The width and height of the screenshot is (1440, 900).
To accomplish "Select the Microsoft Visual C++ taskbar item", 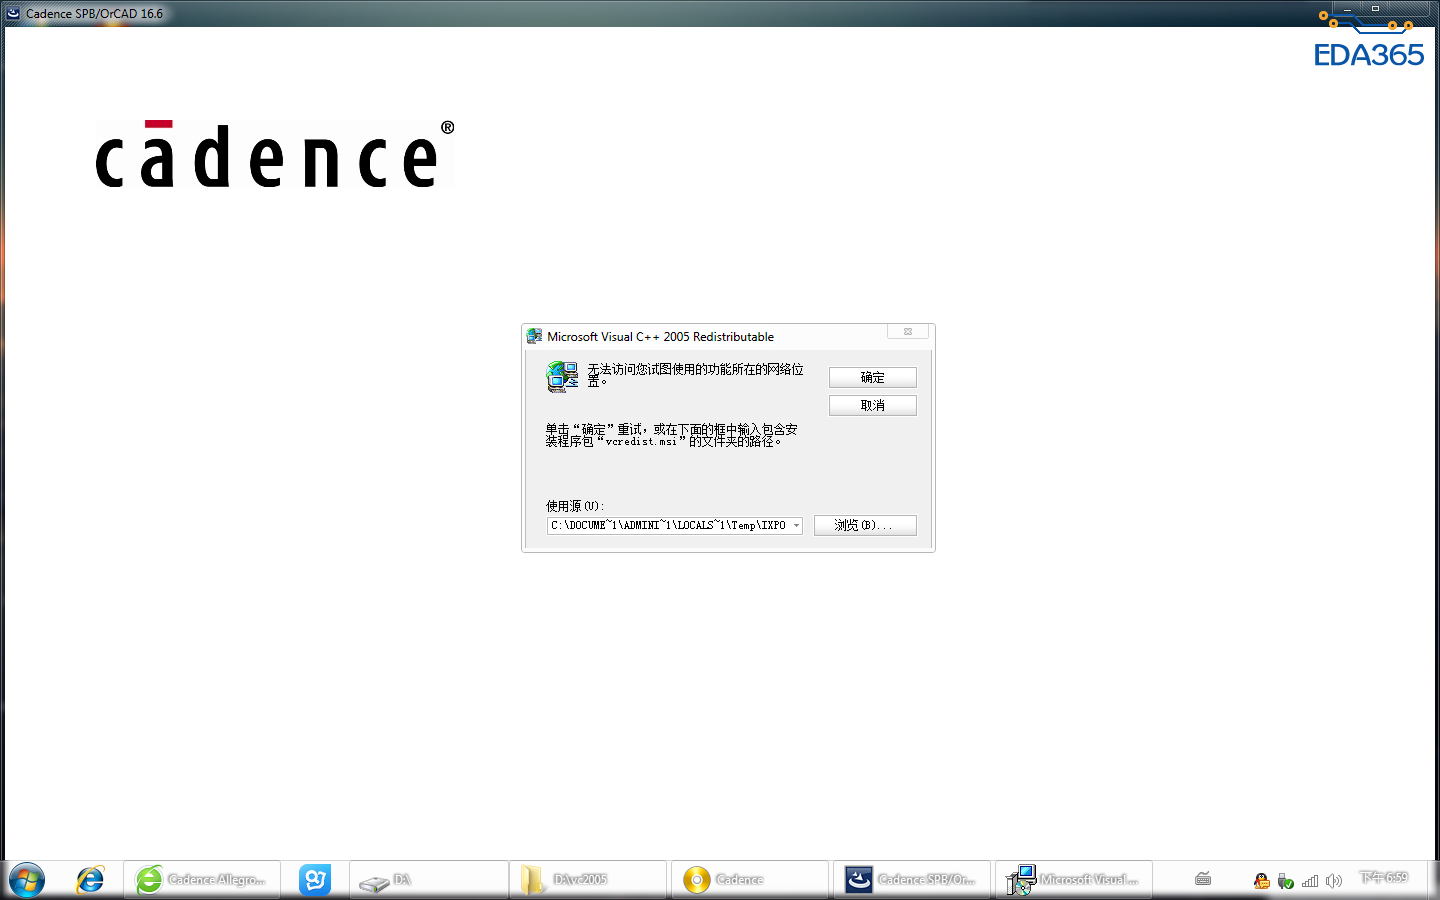I will coord(1074,880).
